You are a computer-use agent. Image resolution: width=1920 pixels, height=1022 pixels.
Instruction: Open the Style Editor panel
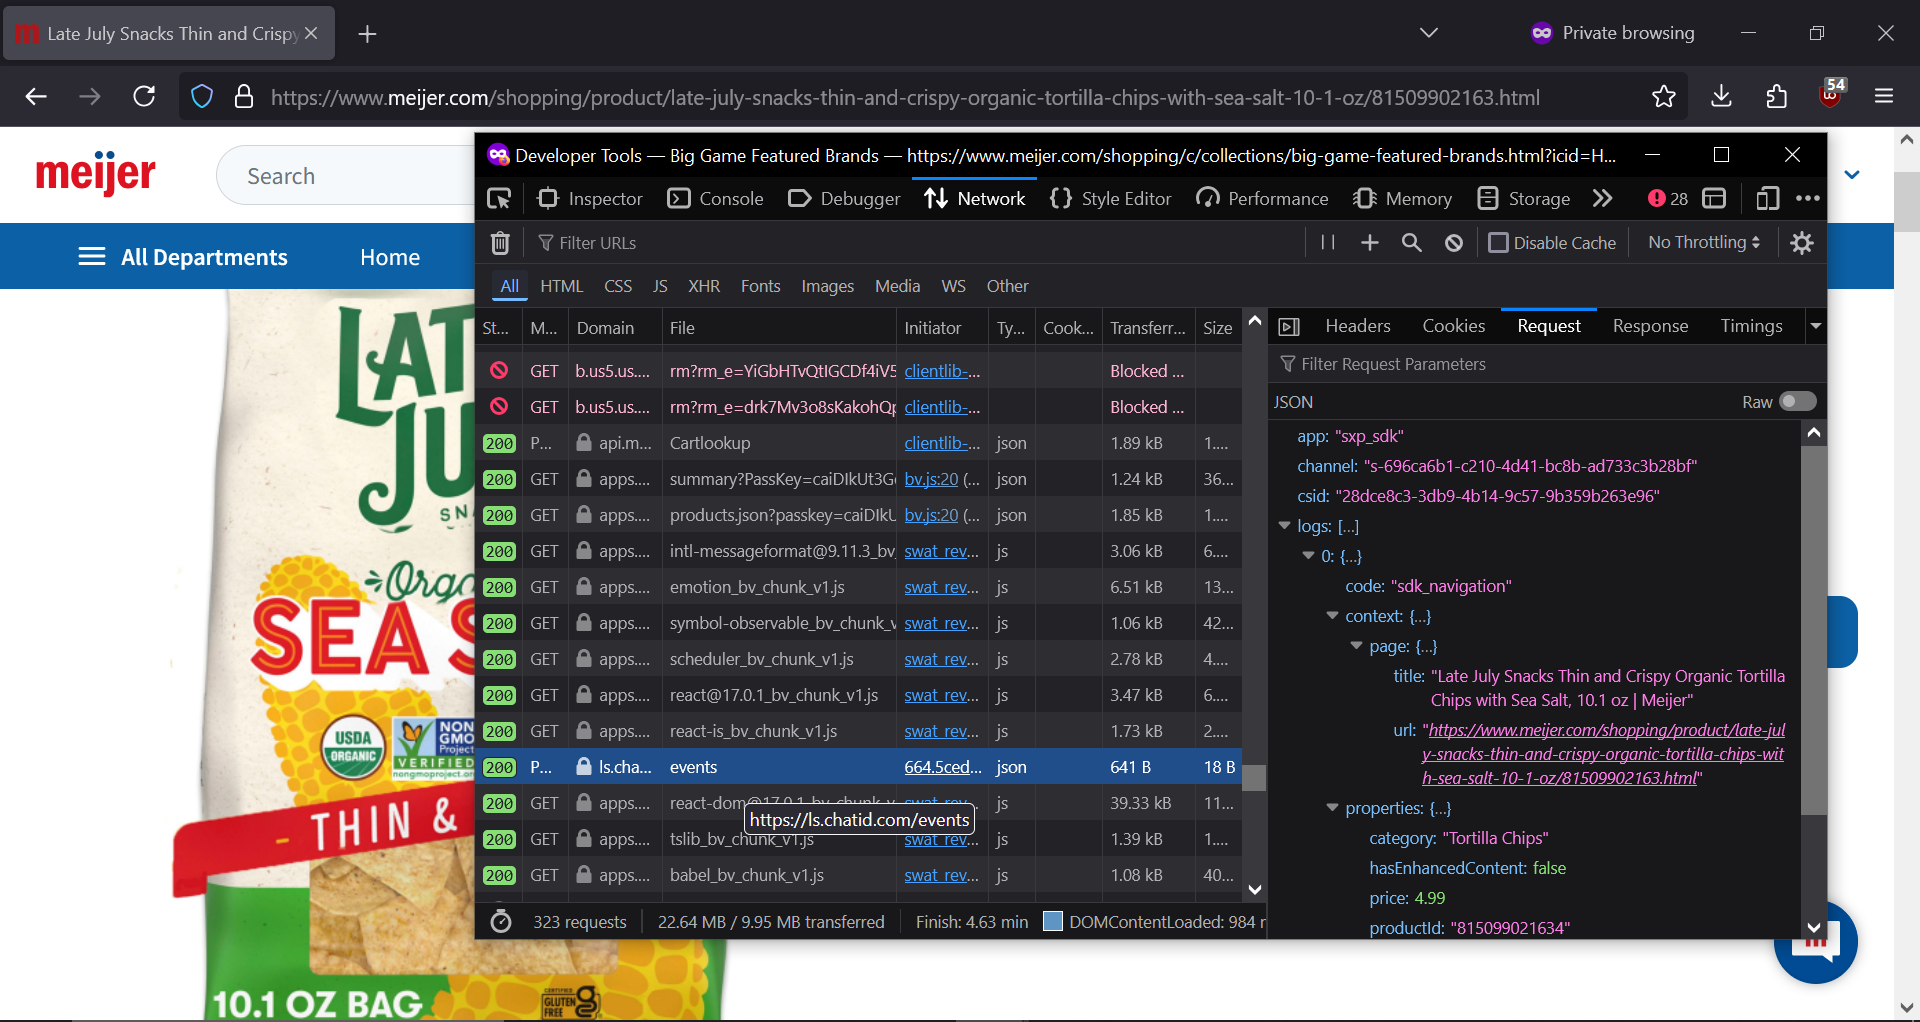[x=1110, y=199]
